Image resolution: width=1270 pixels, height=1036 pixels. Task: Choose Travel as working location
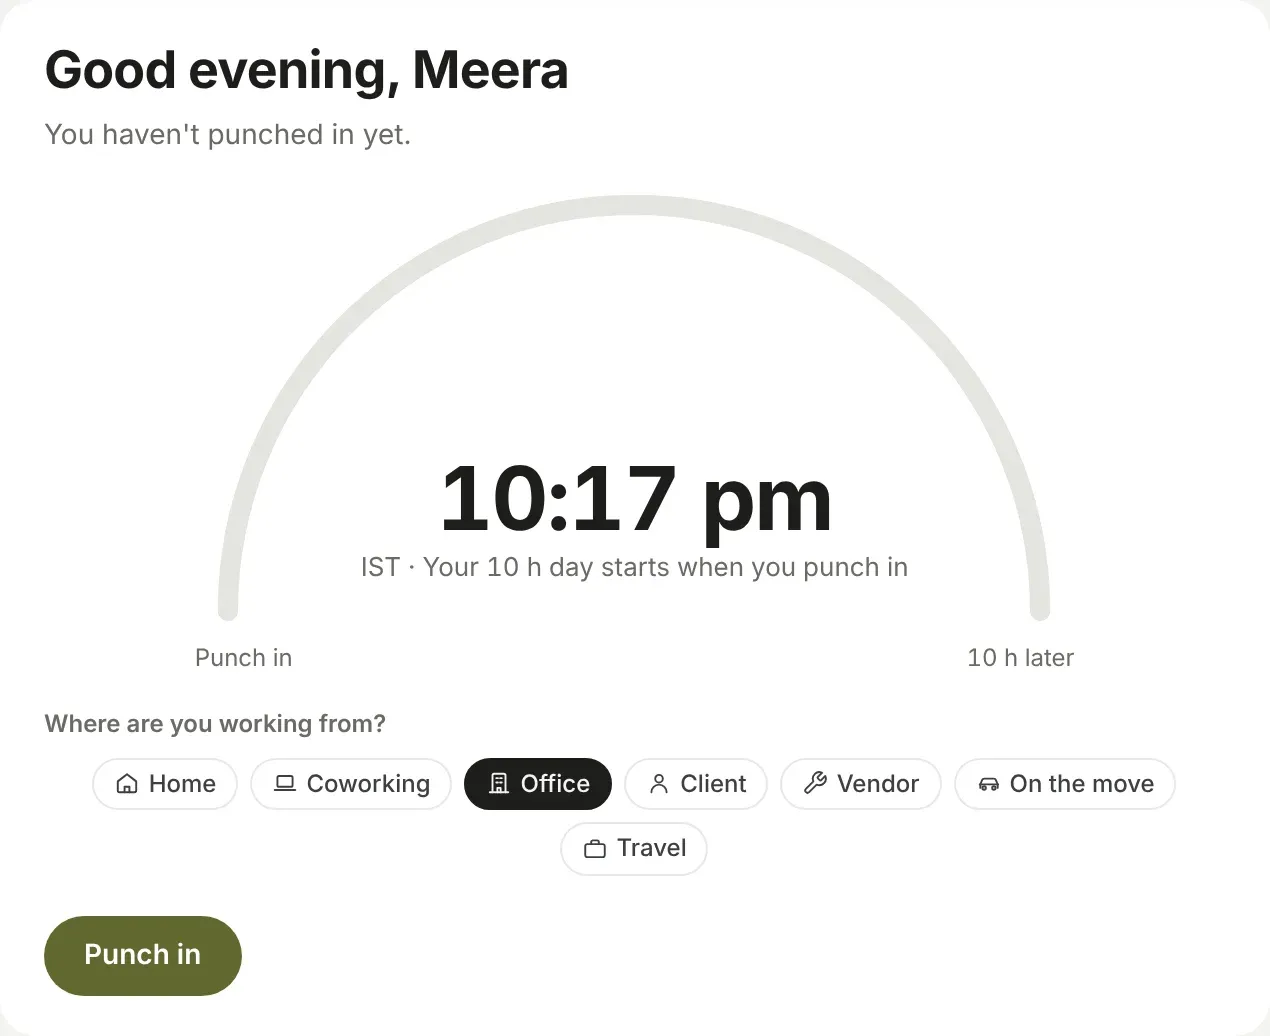click(x=634, y=849)
